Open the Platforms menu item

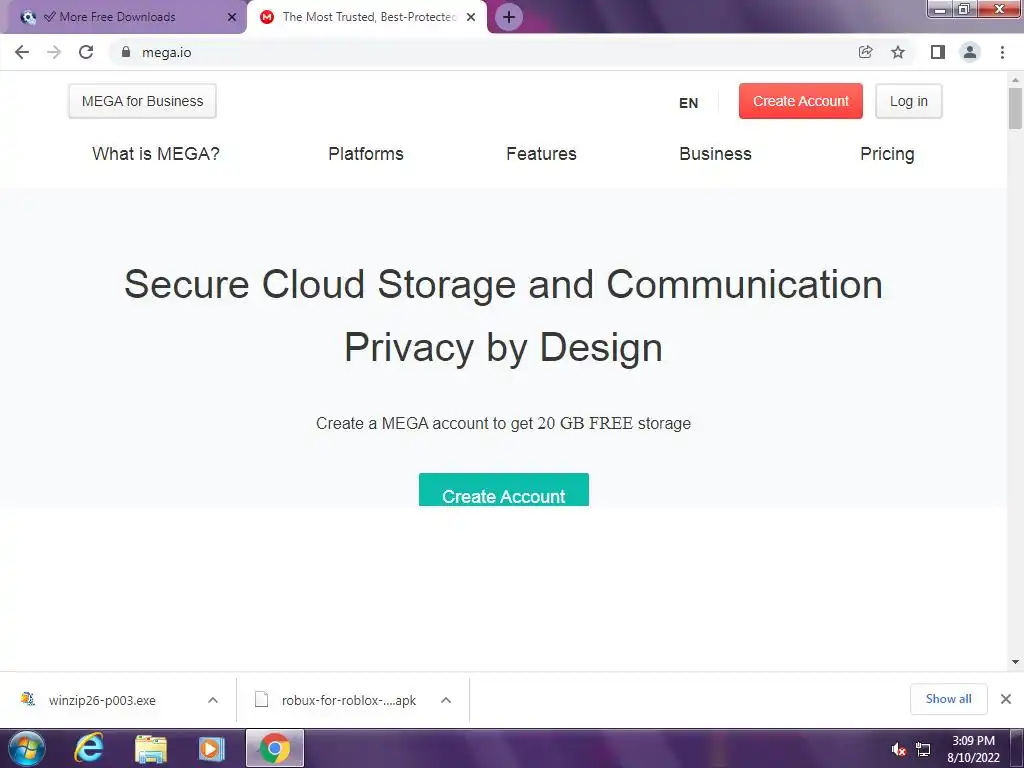(x=366, y=154)
